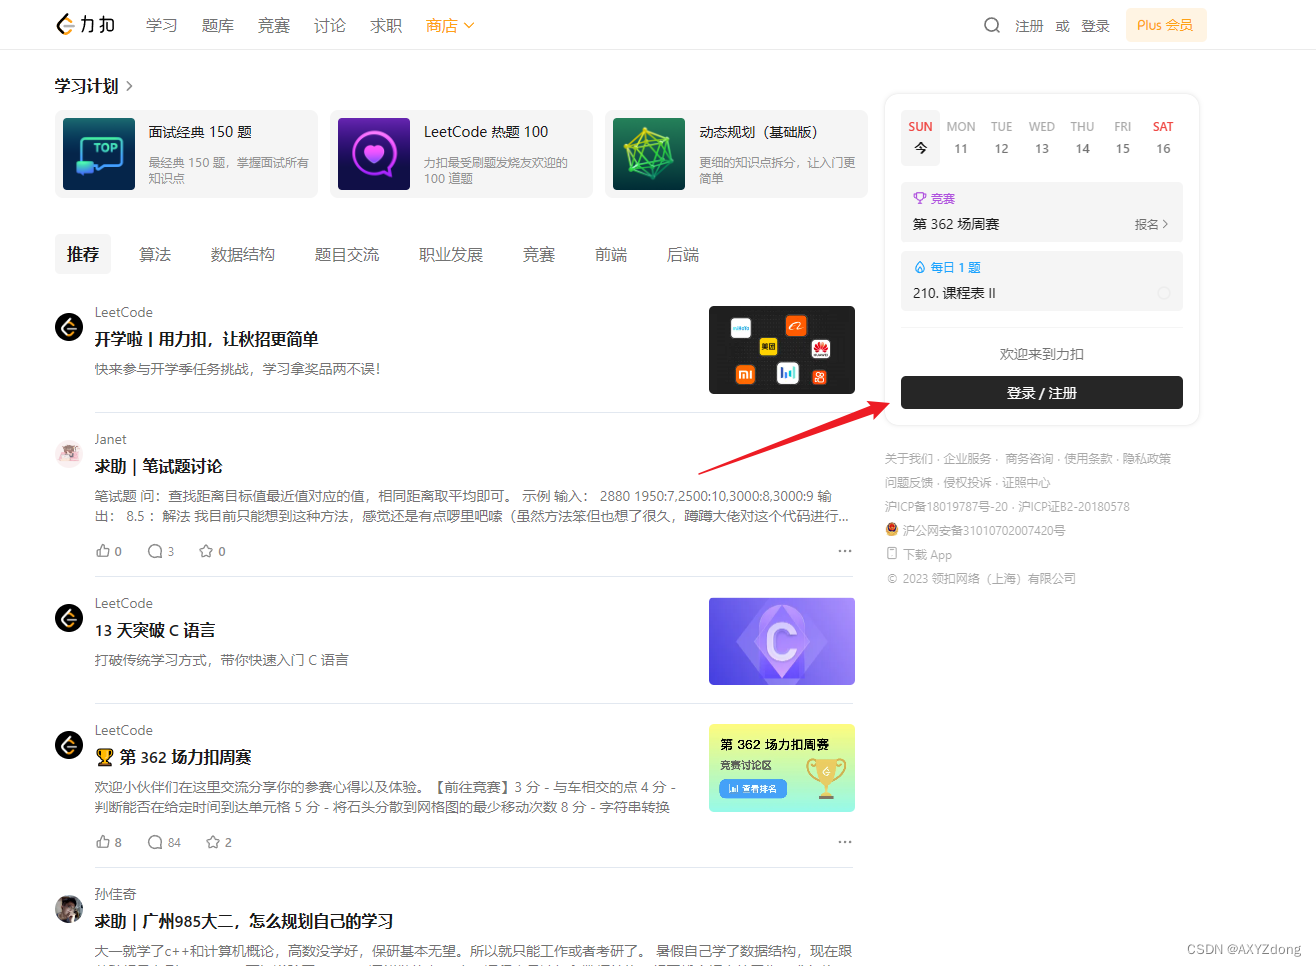Open daily problem 210. 课程表 II
This screenshot has width=1316, height=966.
(x=955, y=293)
